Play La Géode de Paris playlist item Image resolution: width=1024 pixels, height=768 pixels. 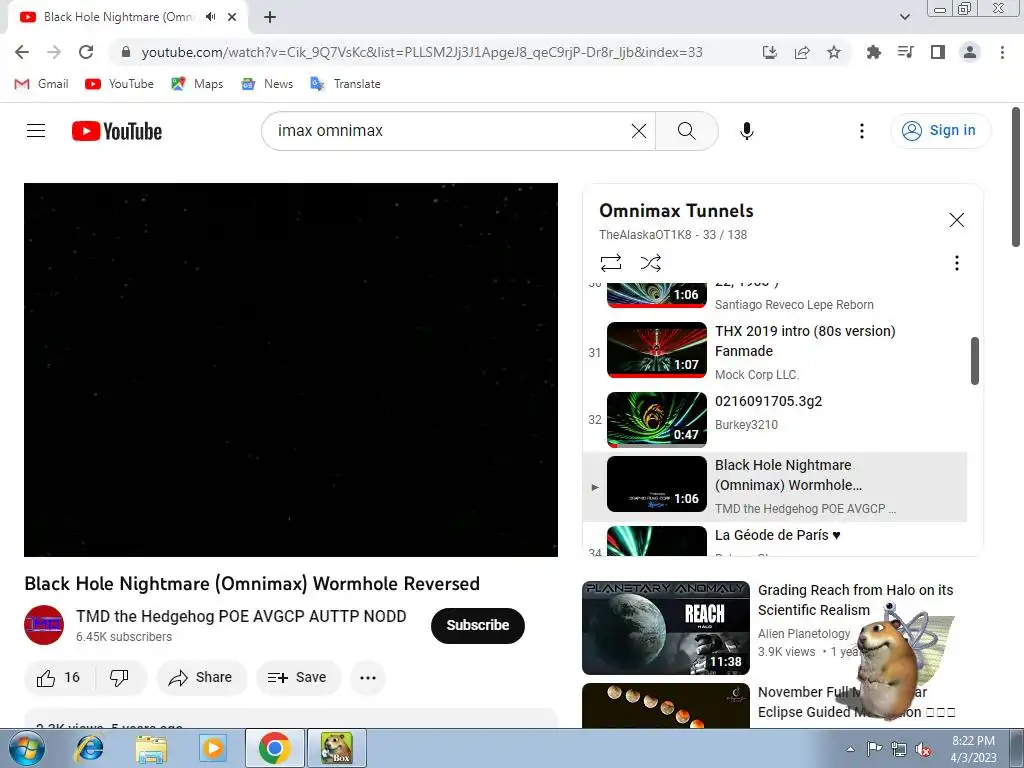click(777, 541)
